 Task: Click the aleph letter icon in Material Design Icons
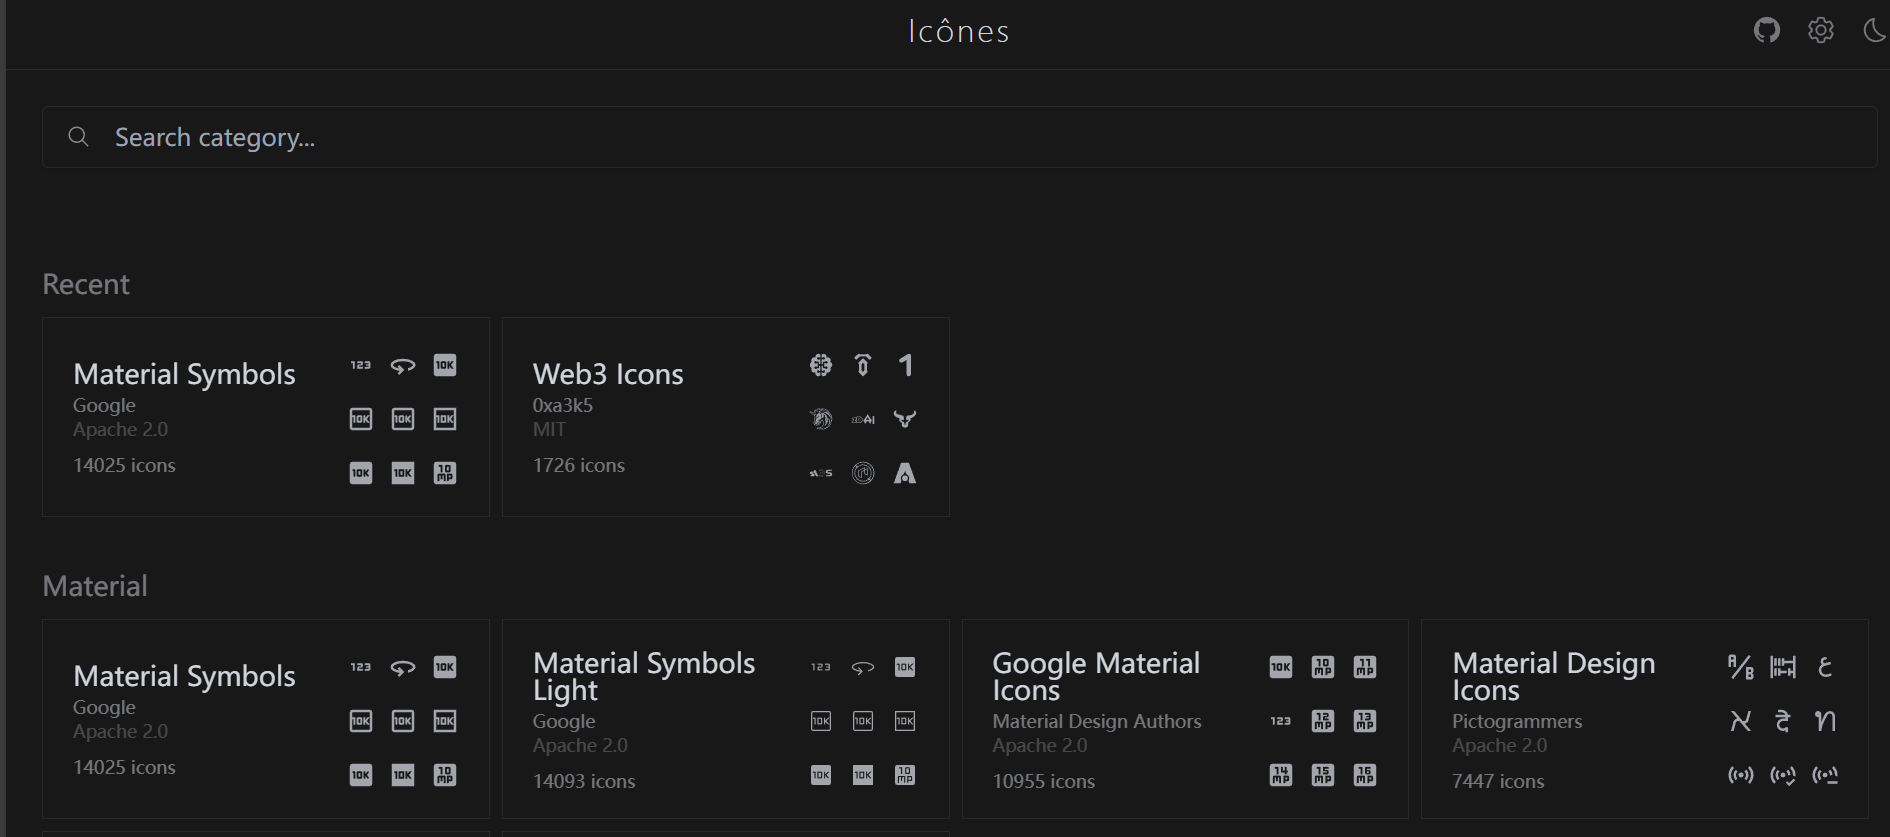(1741, 721)
